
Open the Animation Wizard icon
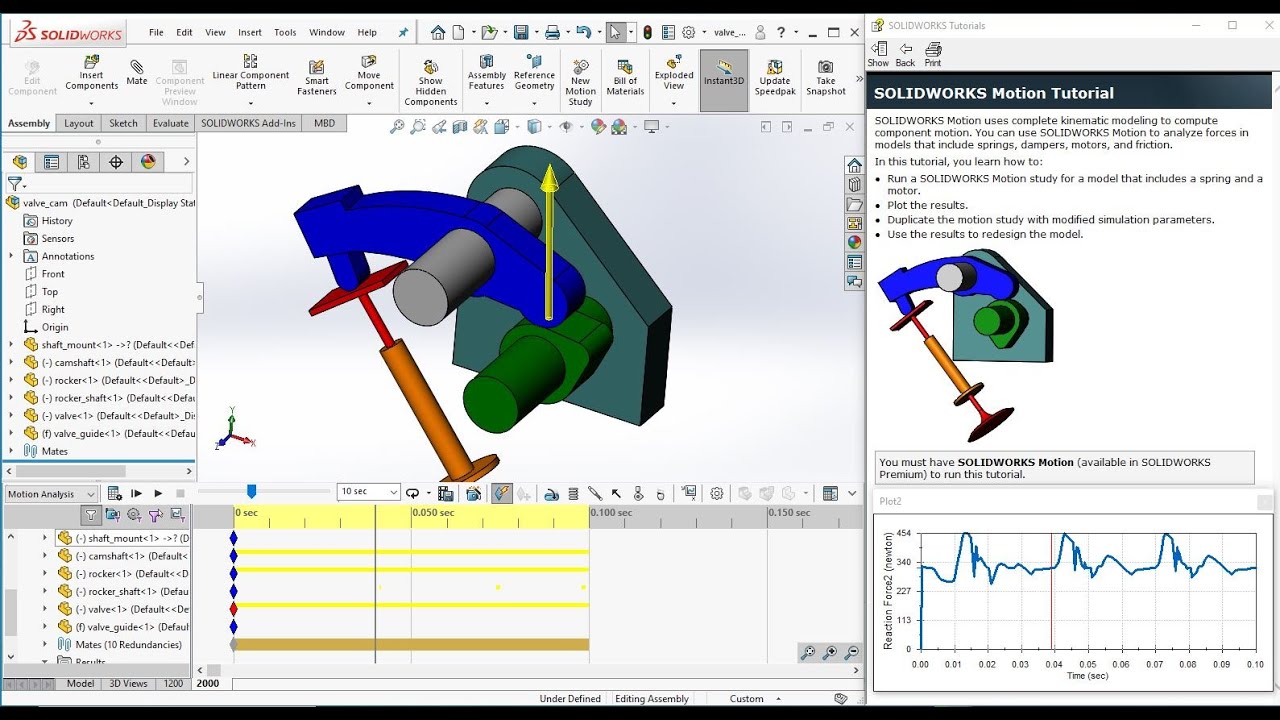click(x=474, y=493)
